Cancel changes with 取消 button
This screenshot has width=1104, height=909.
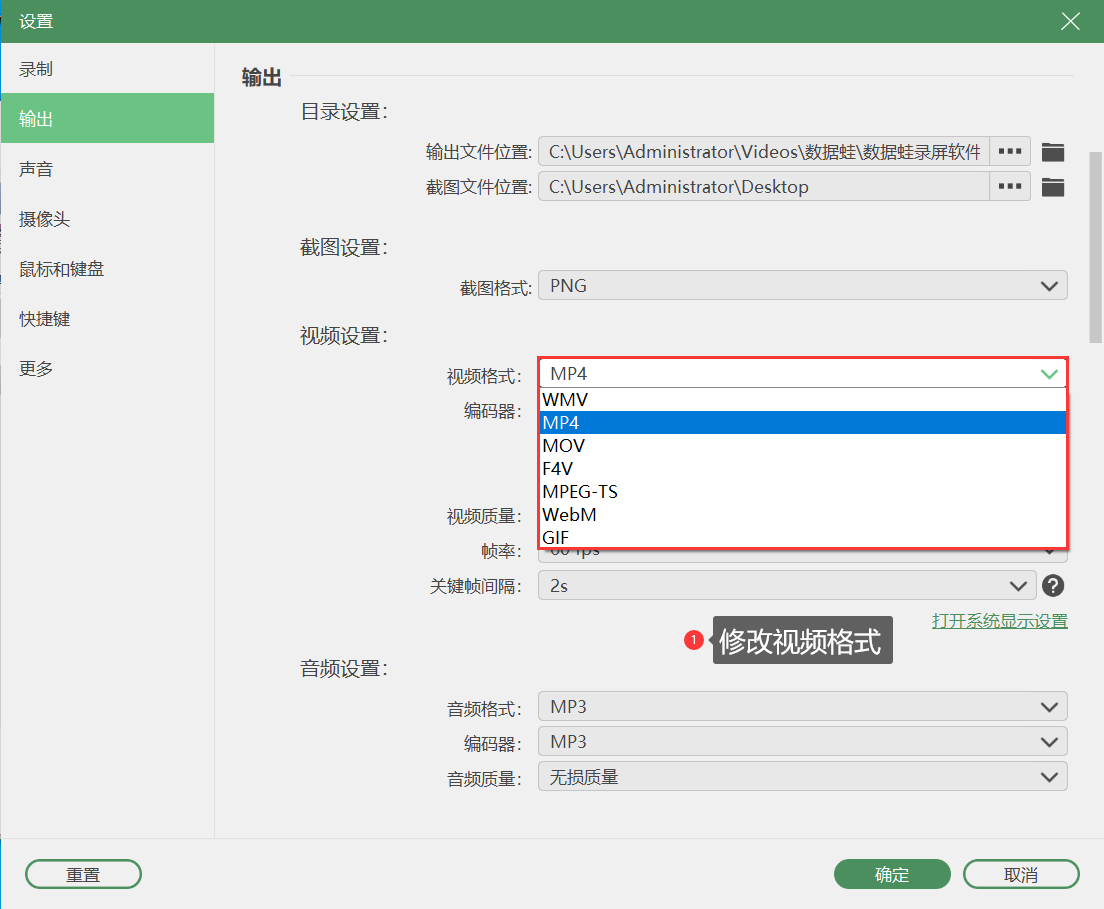(1021, 874)
